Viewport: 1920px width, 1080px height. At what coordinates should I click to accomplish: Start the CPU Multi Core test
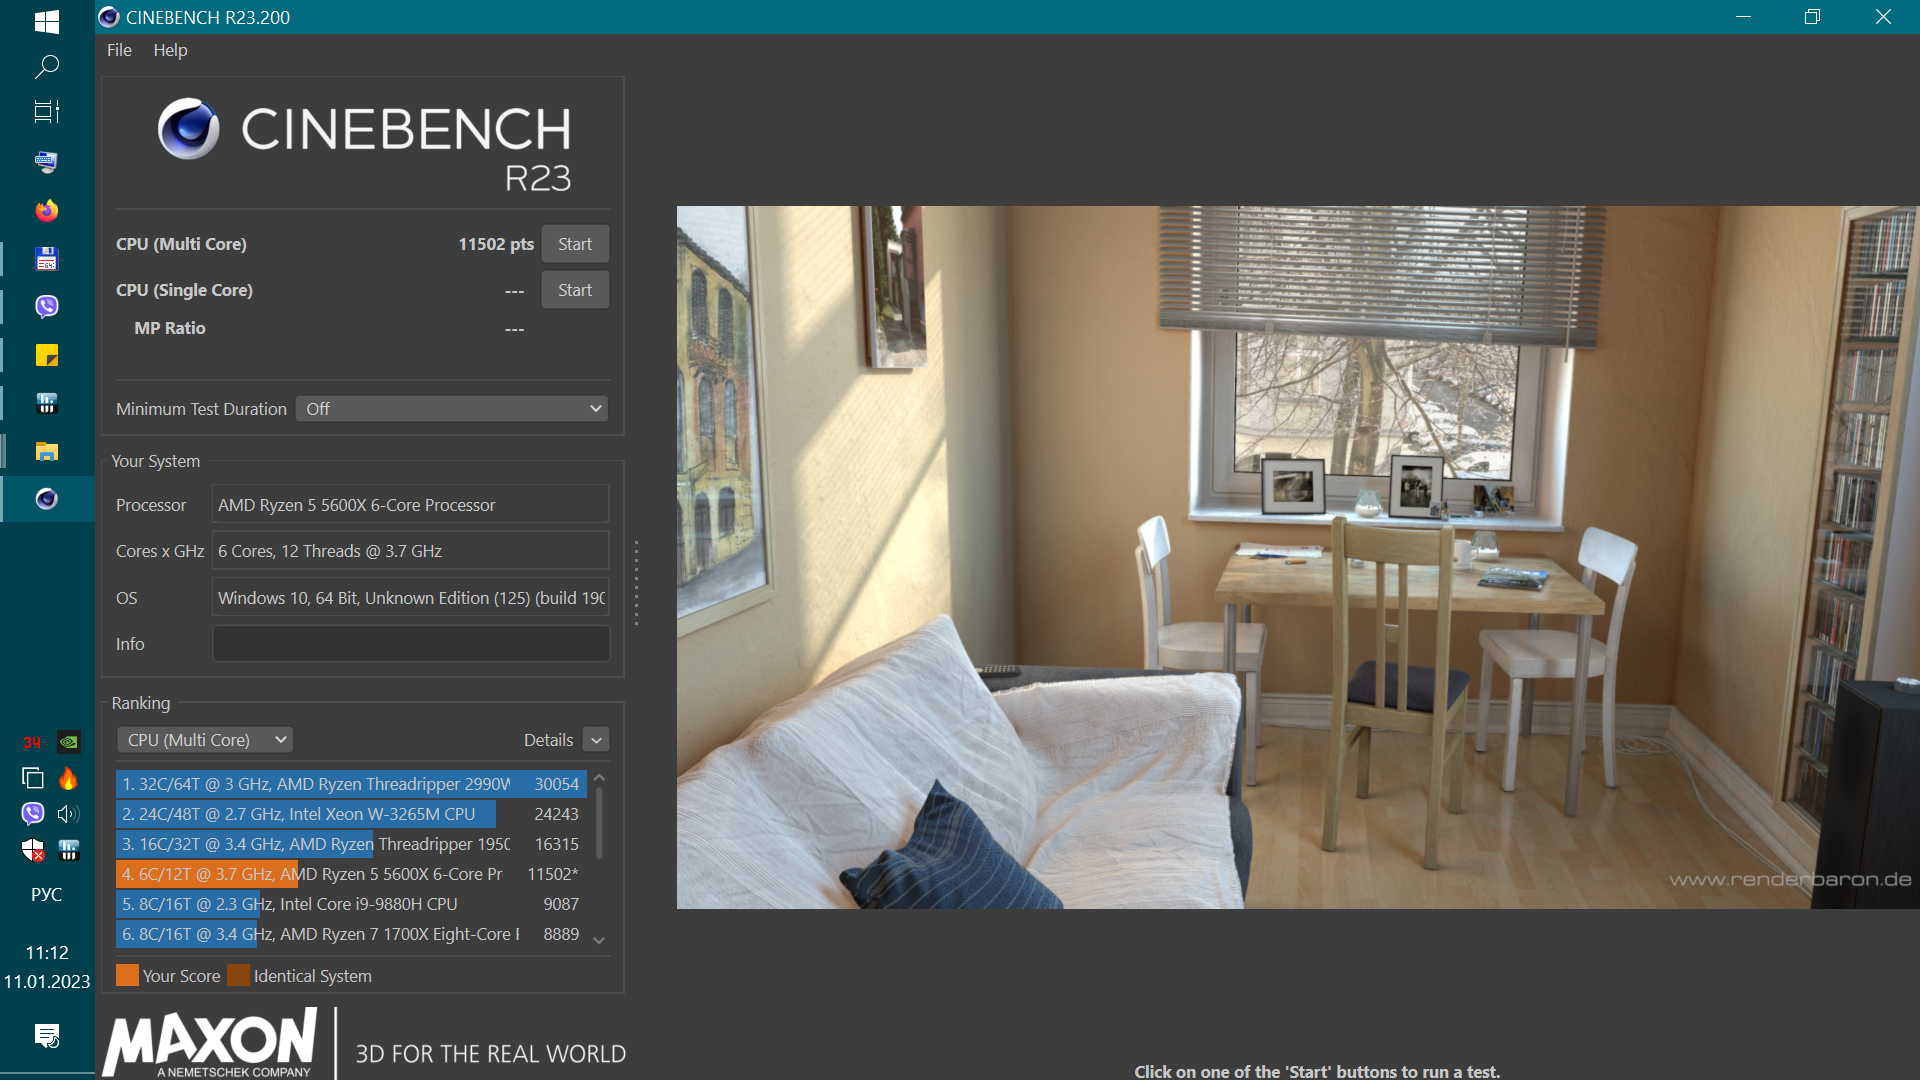pos(575,244)
